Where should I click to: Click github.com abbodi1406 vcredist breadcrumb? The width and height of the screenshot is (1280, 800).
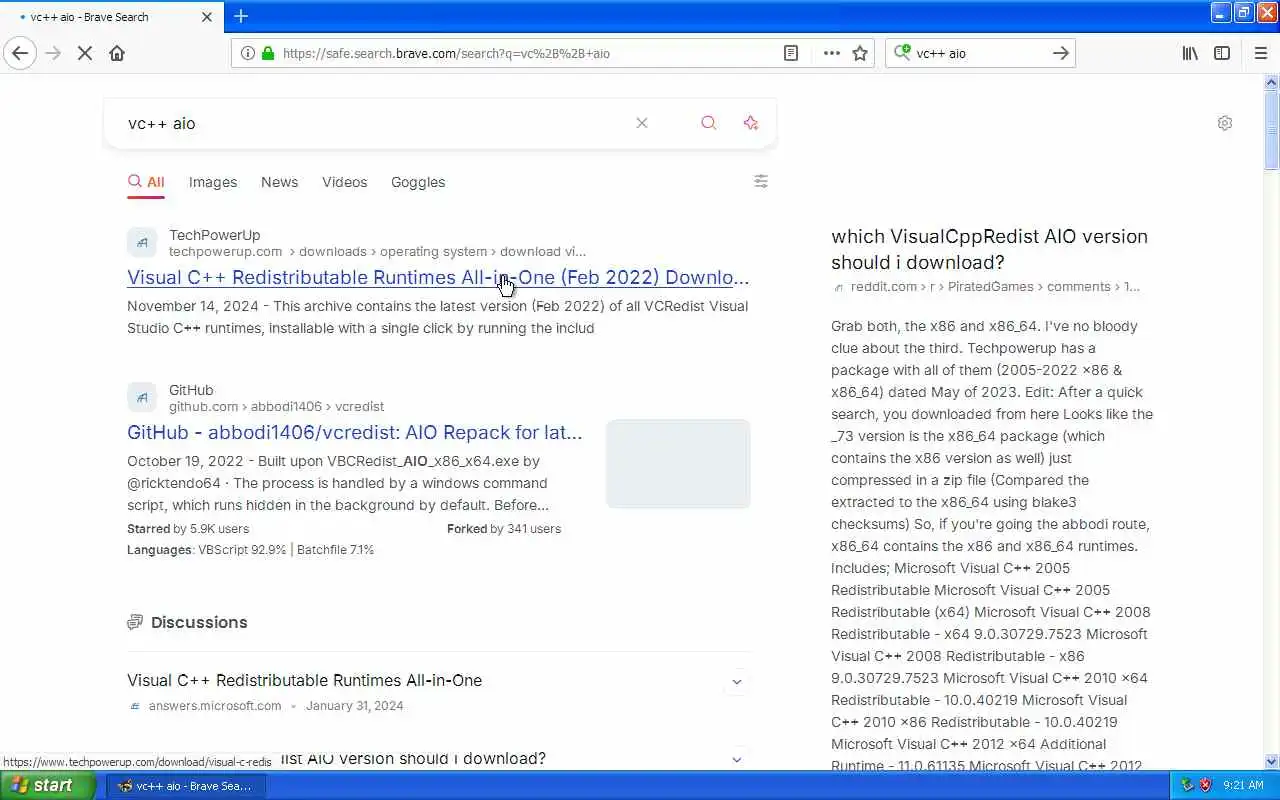pyautogui.click(x=276, y=406)
